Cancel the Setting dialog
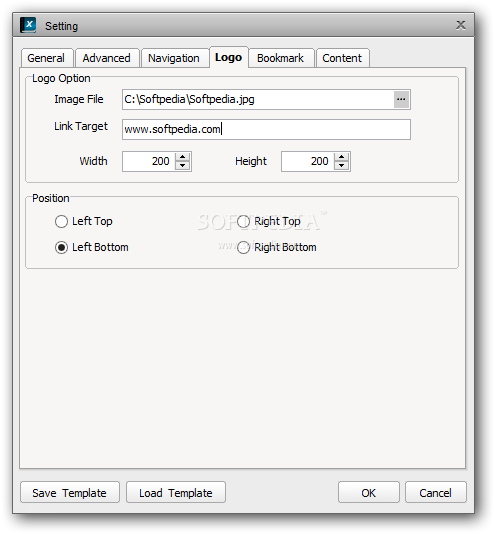The width and height of the screenshot is (495, 534). tap(435, 492)
